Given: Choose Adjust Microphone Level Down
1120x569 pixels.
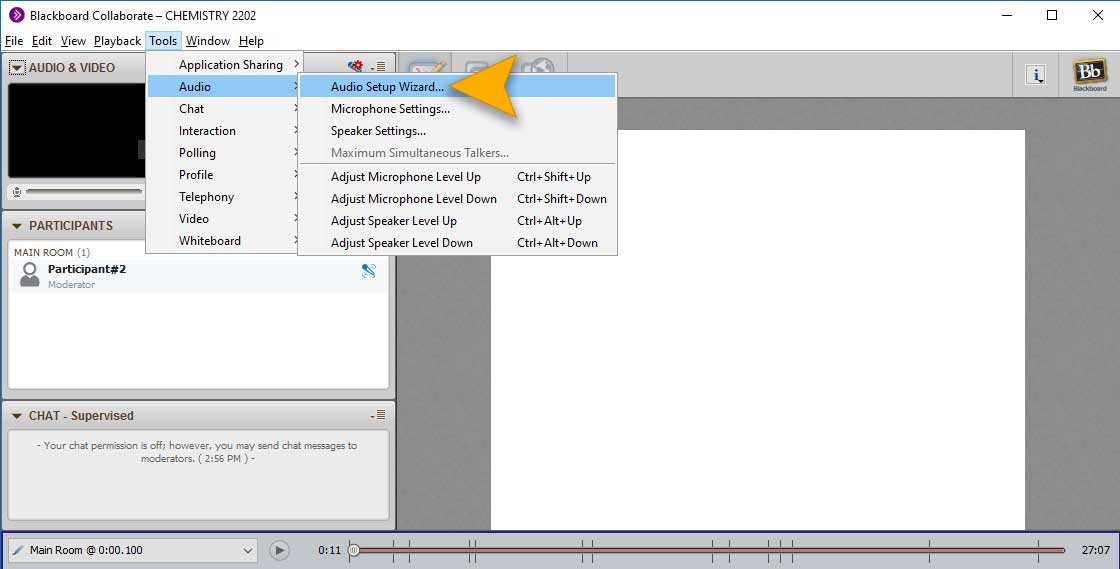Looking at the screenshot, I should 457,198.
